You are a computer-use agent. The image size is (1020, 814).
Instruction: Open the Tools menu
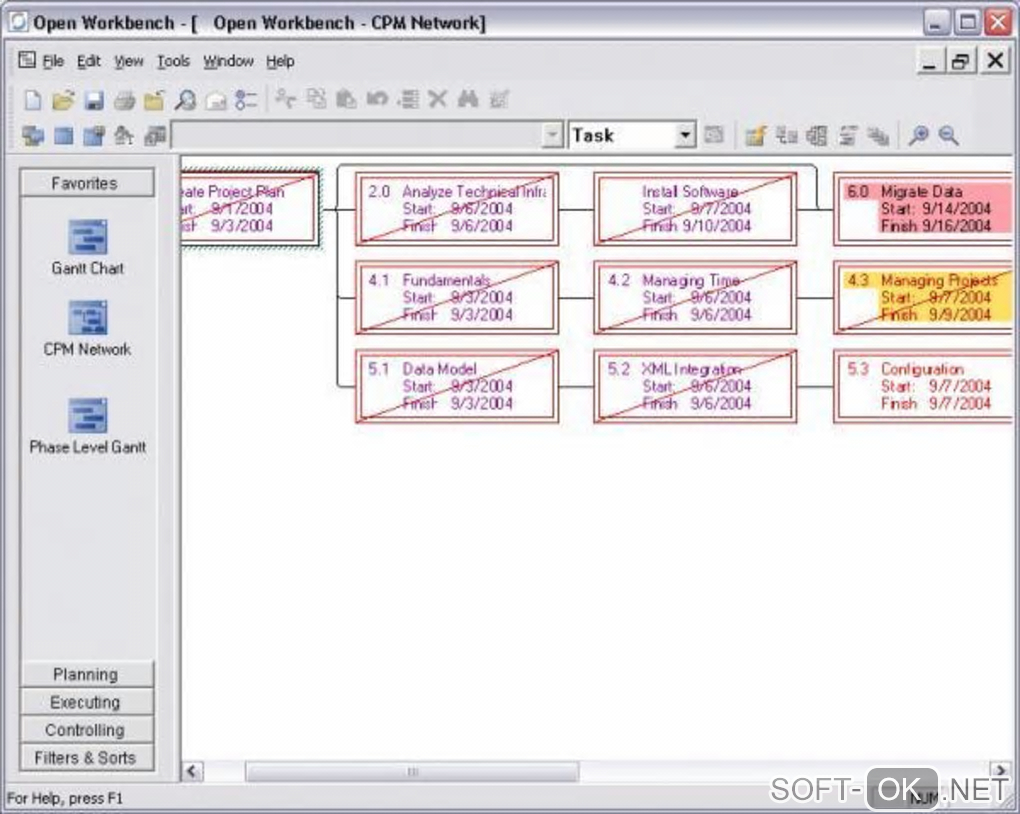point(173,61)
